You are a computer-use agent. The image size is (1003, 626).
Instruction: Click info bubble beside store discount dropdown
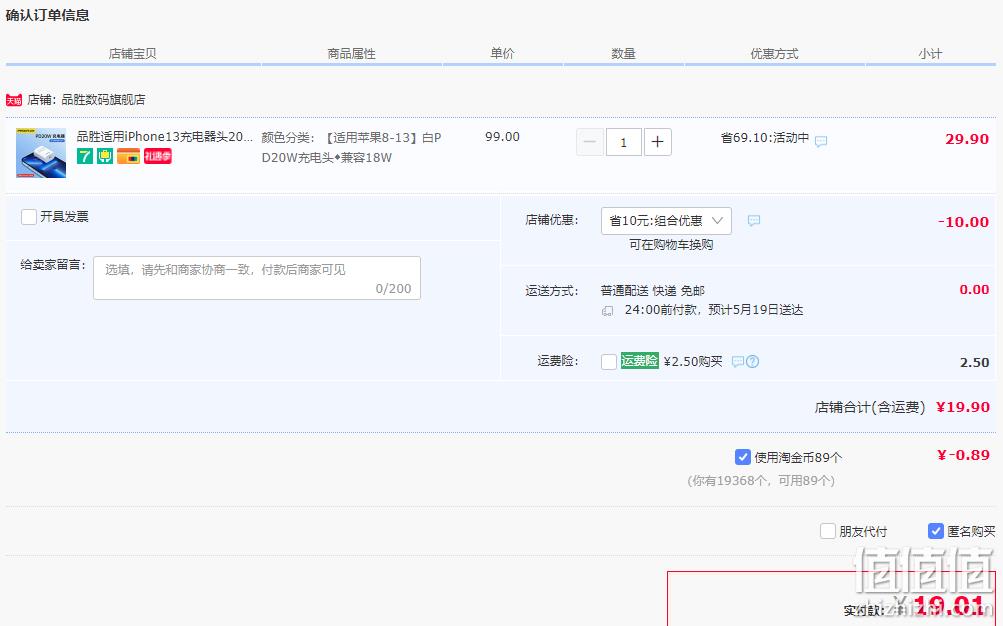pos(754,221)
